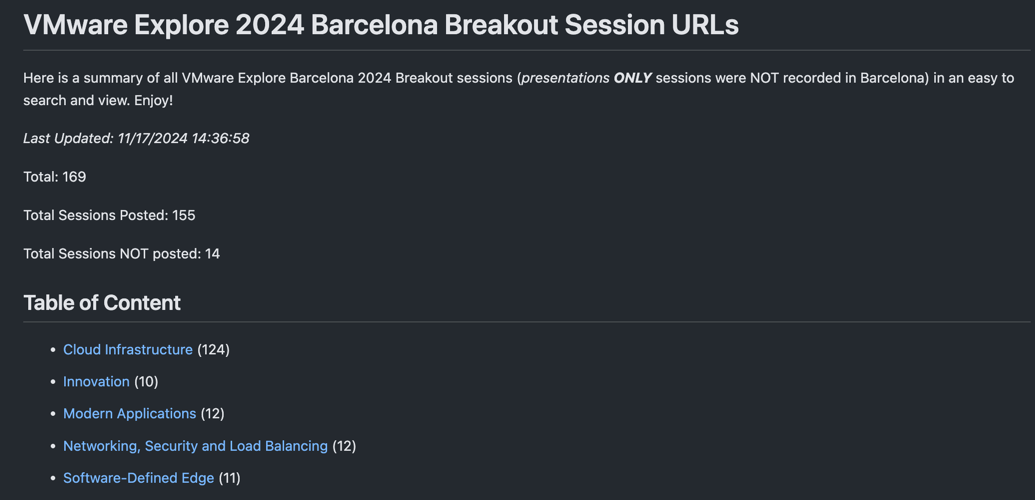Click the (12) count beside Modern Applications

(x=213, y=413)
